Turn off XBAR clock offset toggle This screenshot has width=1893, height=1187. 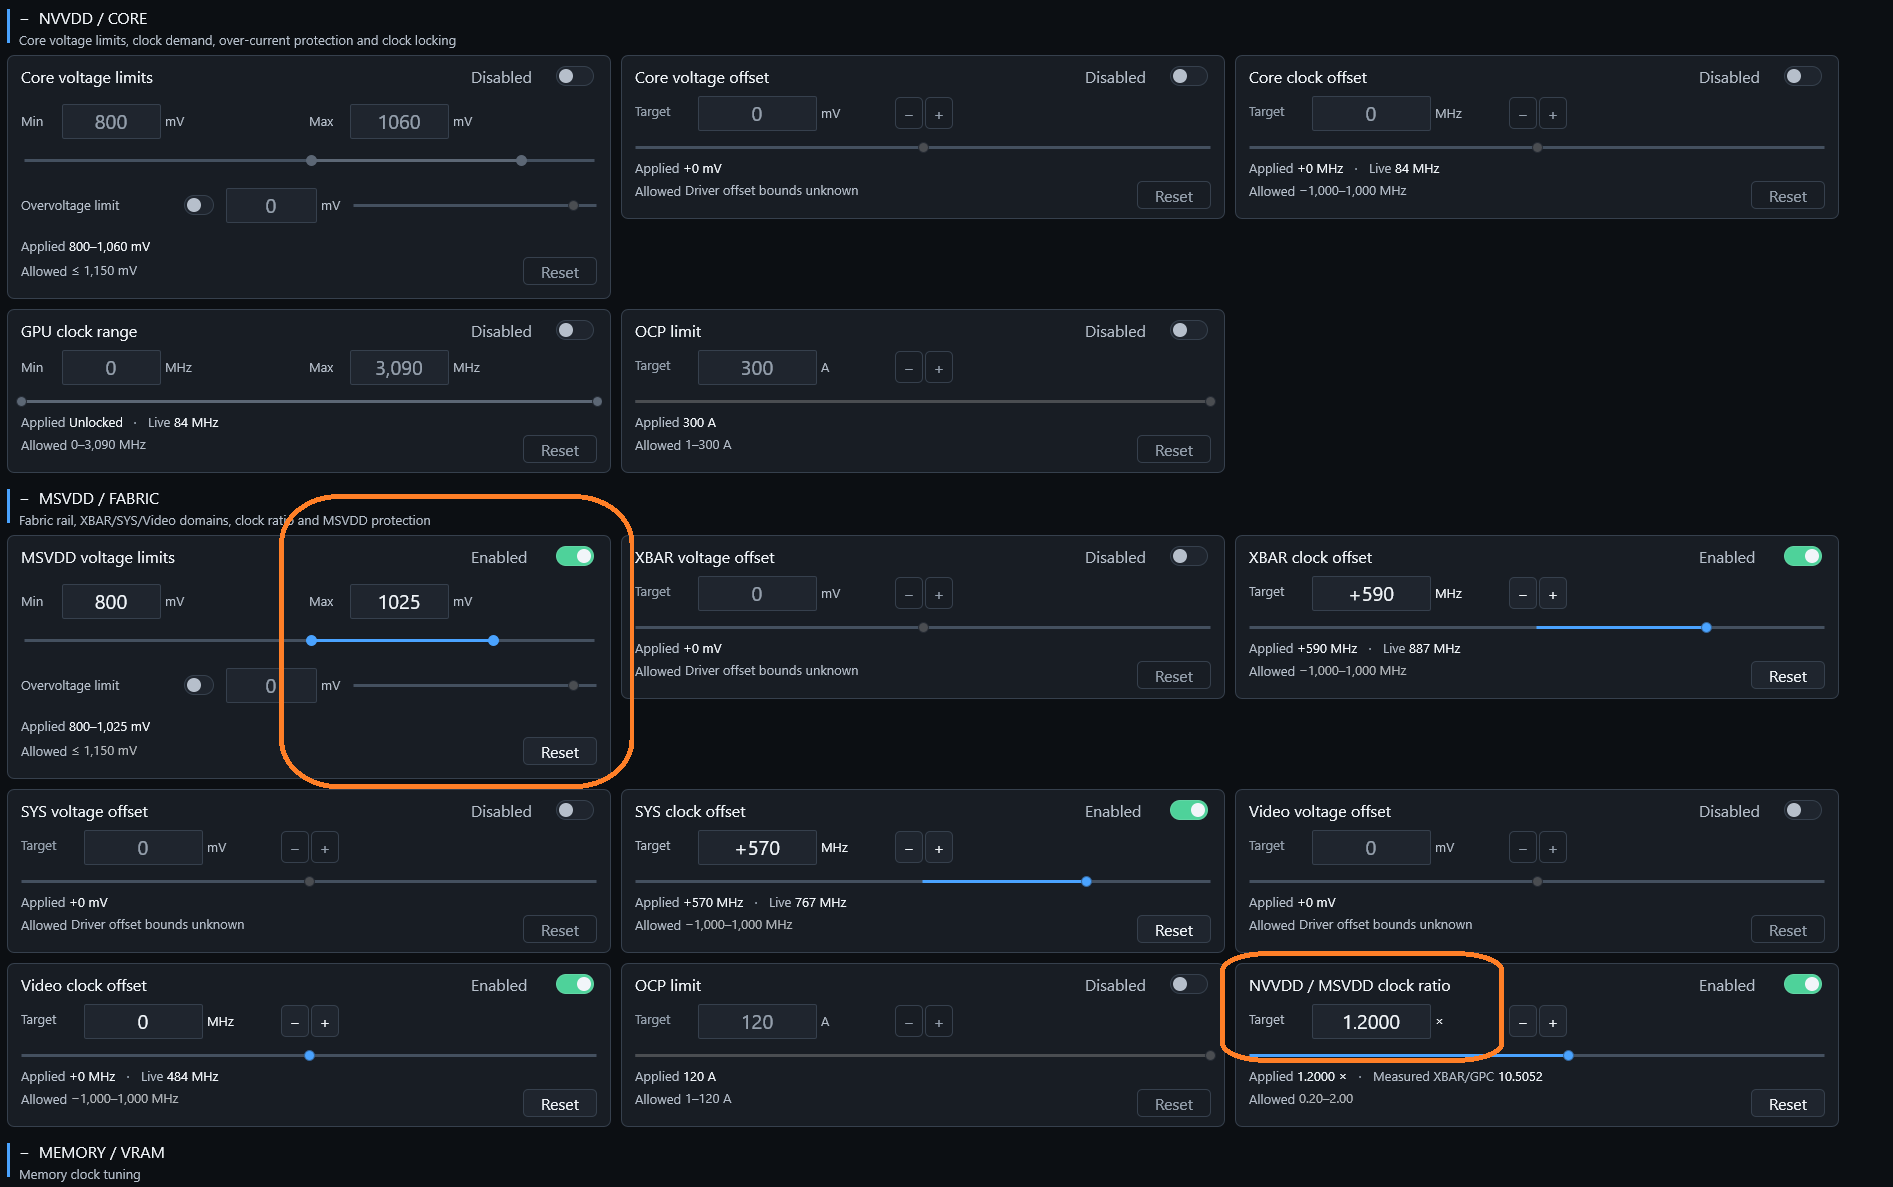(1803, 557)
